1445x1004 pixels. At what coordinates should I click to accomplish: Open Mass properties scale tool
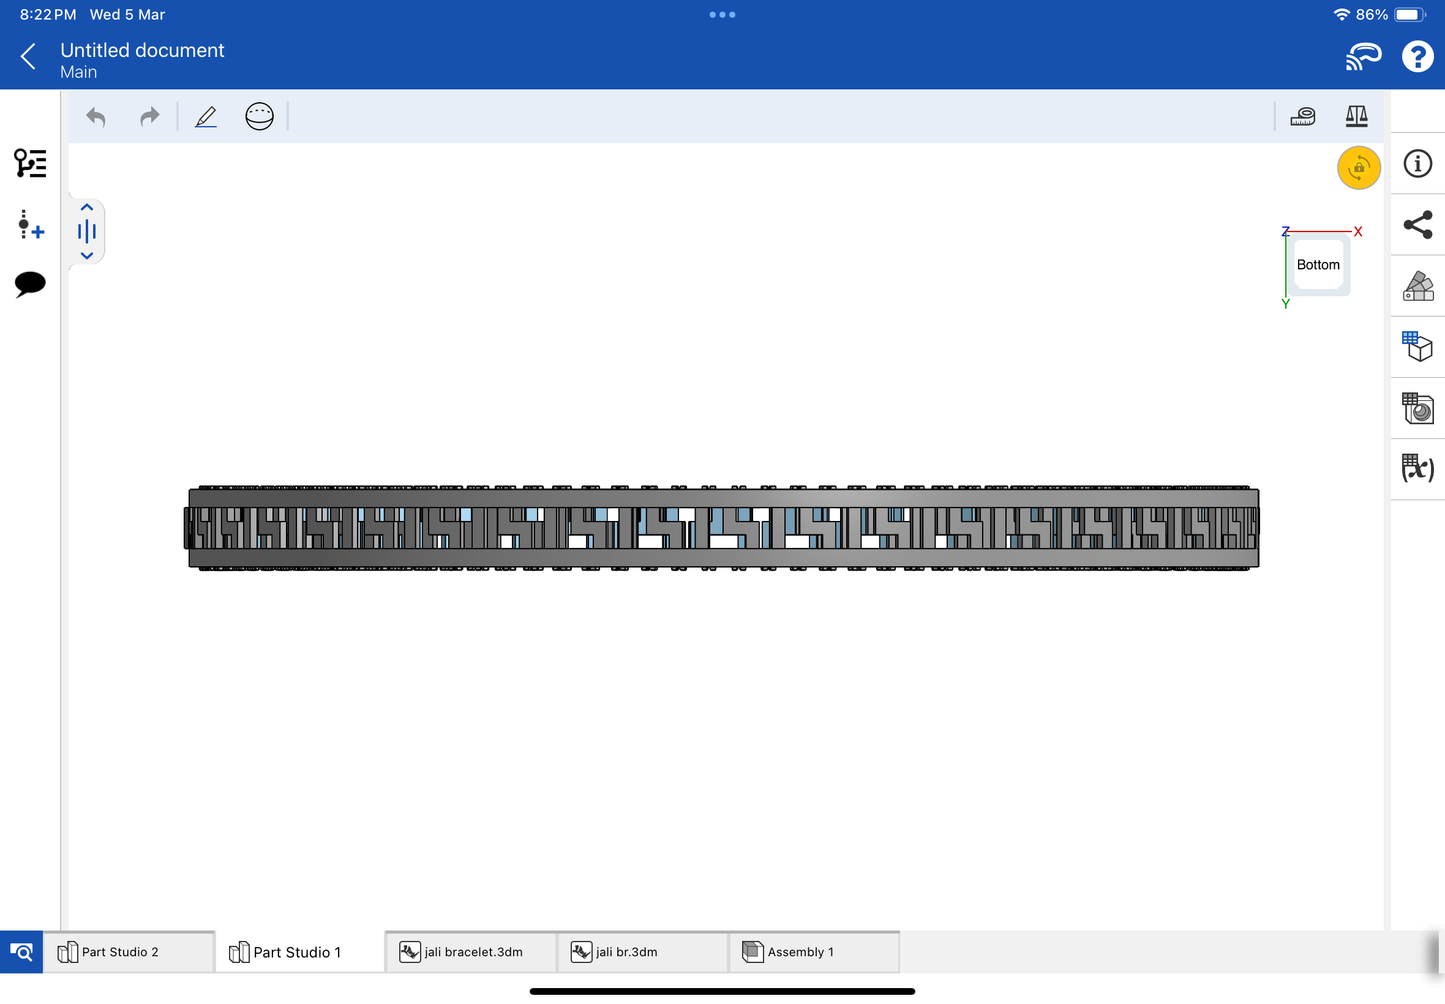1356,117
